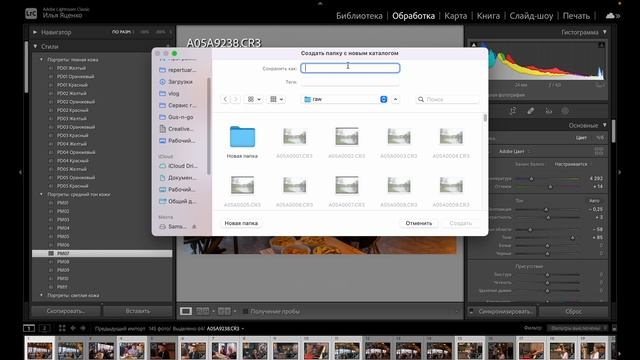Toggle the filter switch at filmstrip right
Viewport: 640px width, 360px height.
(x=614, y=328)
